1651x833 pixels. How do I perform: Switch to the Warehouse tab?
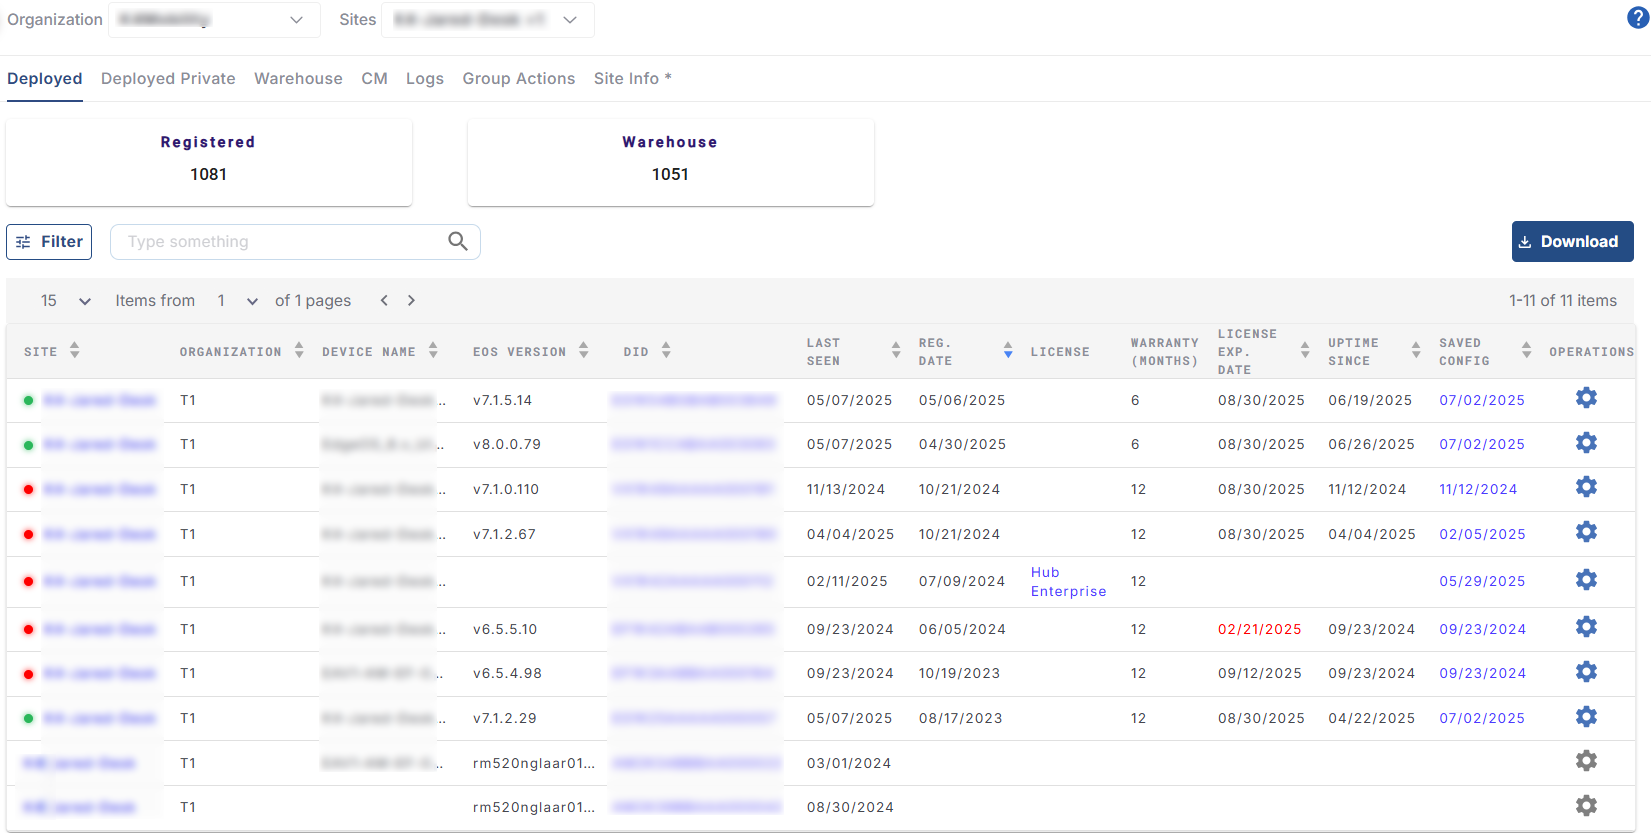(298, 78)
